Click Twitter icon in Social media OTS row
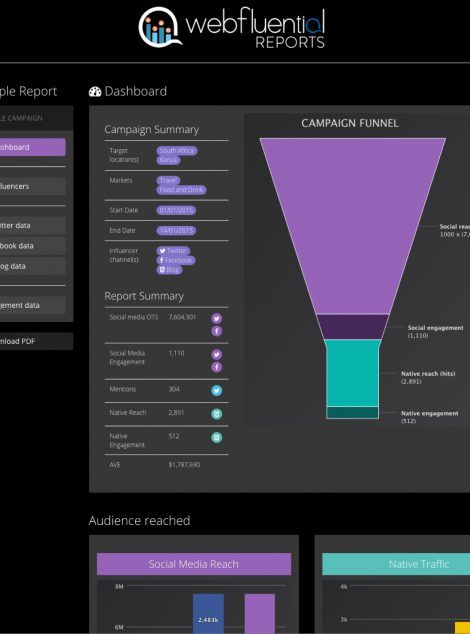 pos(216,319)
